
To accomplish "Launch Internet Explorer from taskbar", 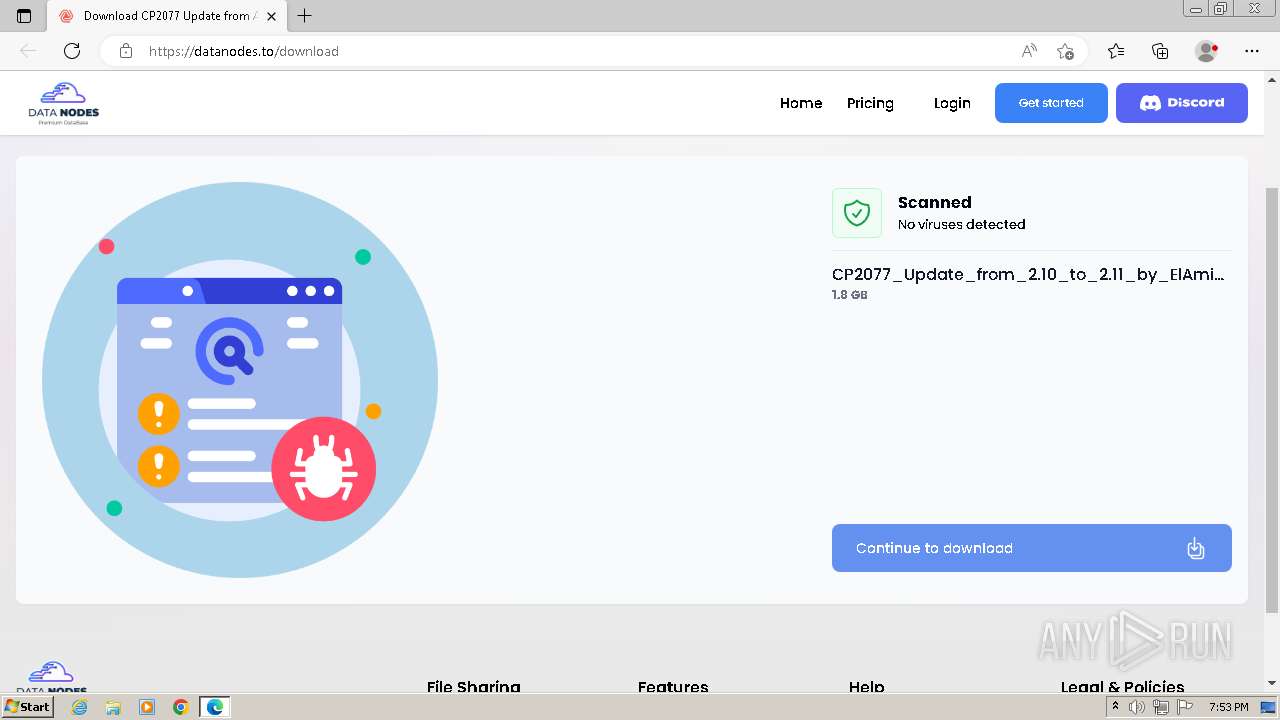I will 80,707.
